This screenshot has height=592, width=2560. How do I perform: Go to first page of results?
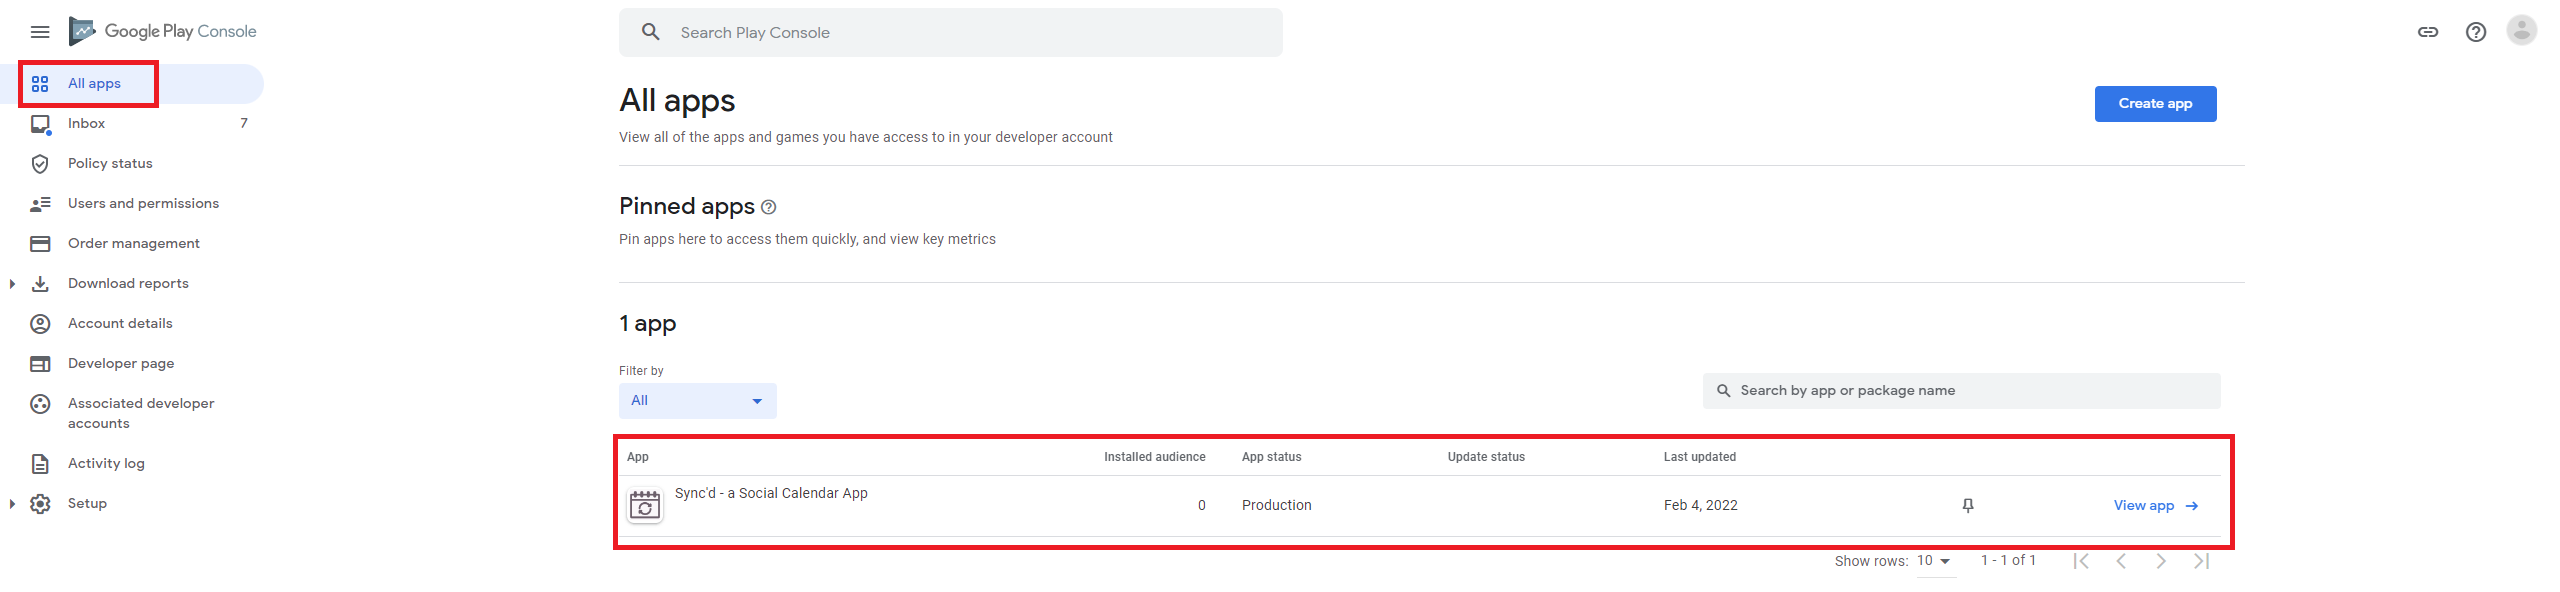[2081, 561]
